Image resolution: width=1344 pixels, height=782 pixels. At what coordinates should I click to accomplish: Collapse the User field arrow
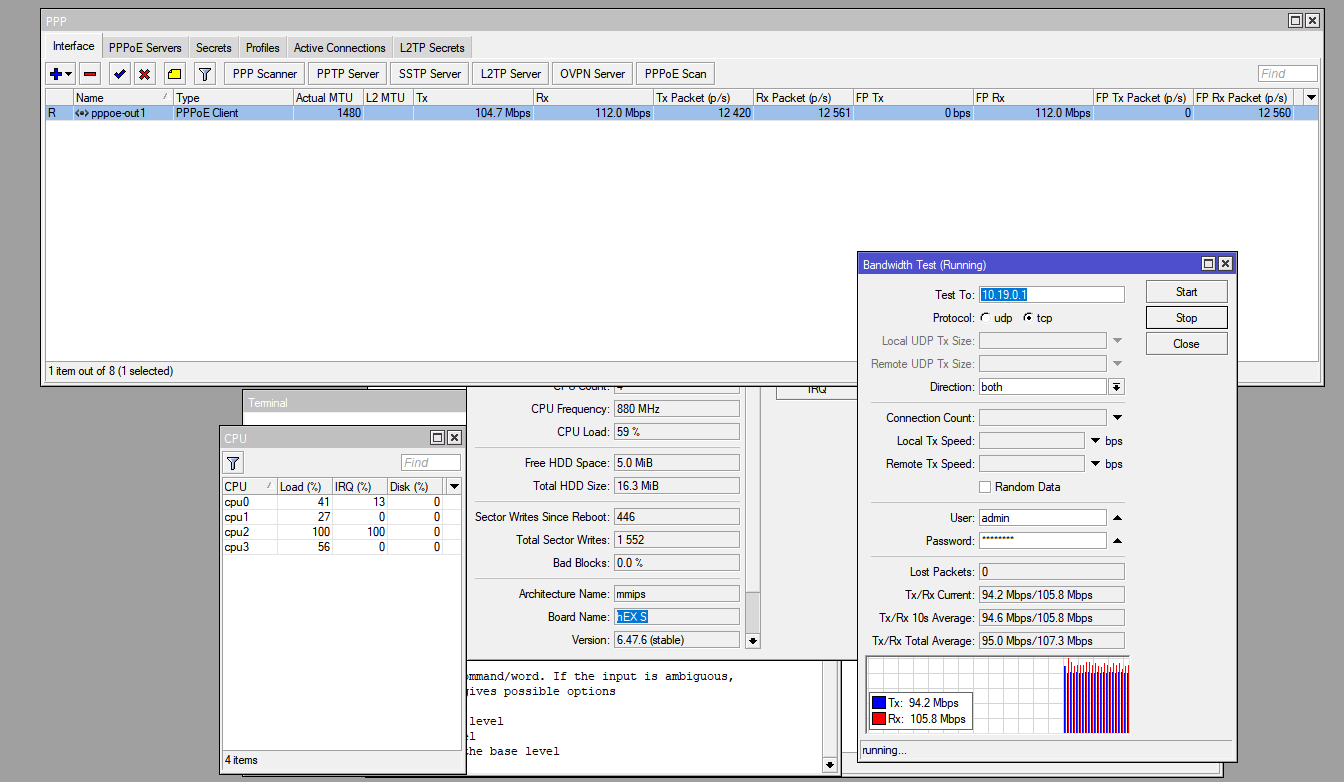click(1118, 518)
